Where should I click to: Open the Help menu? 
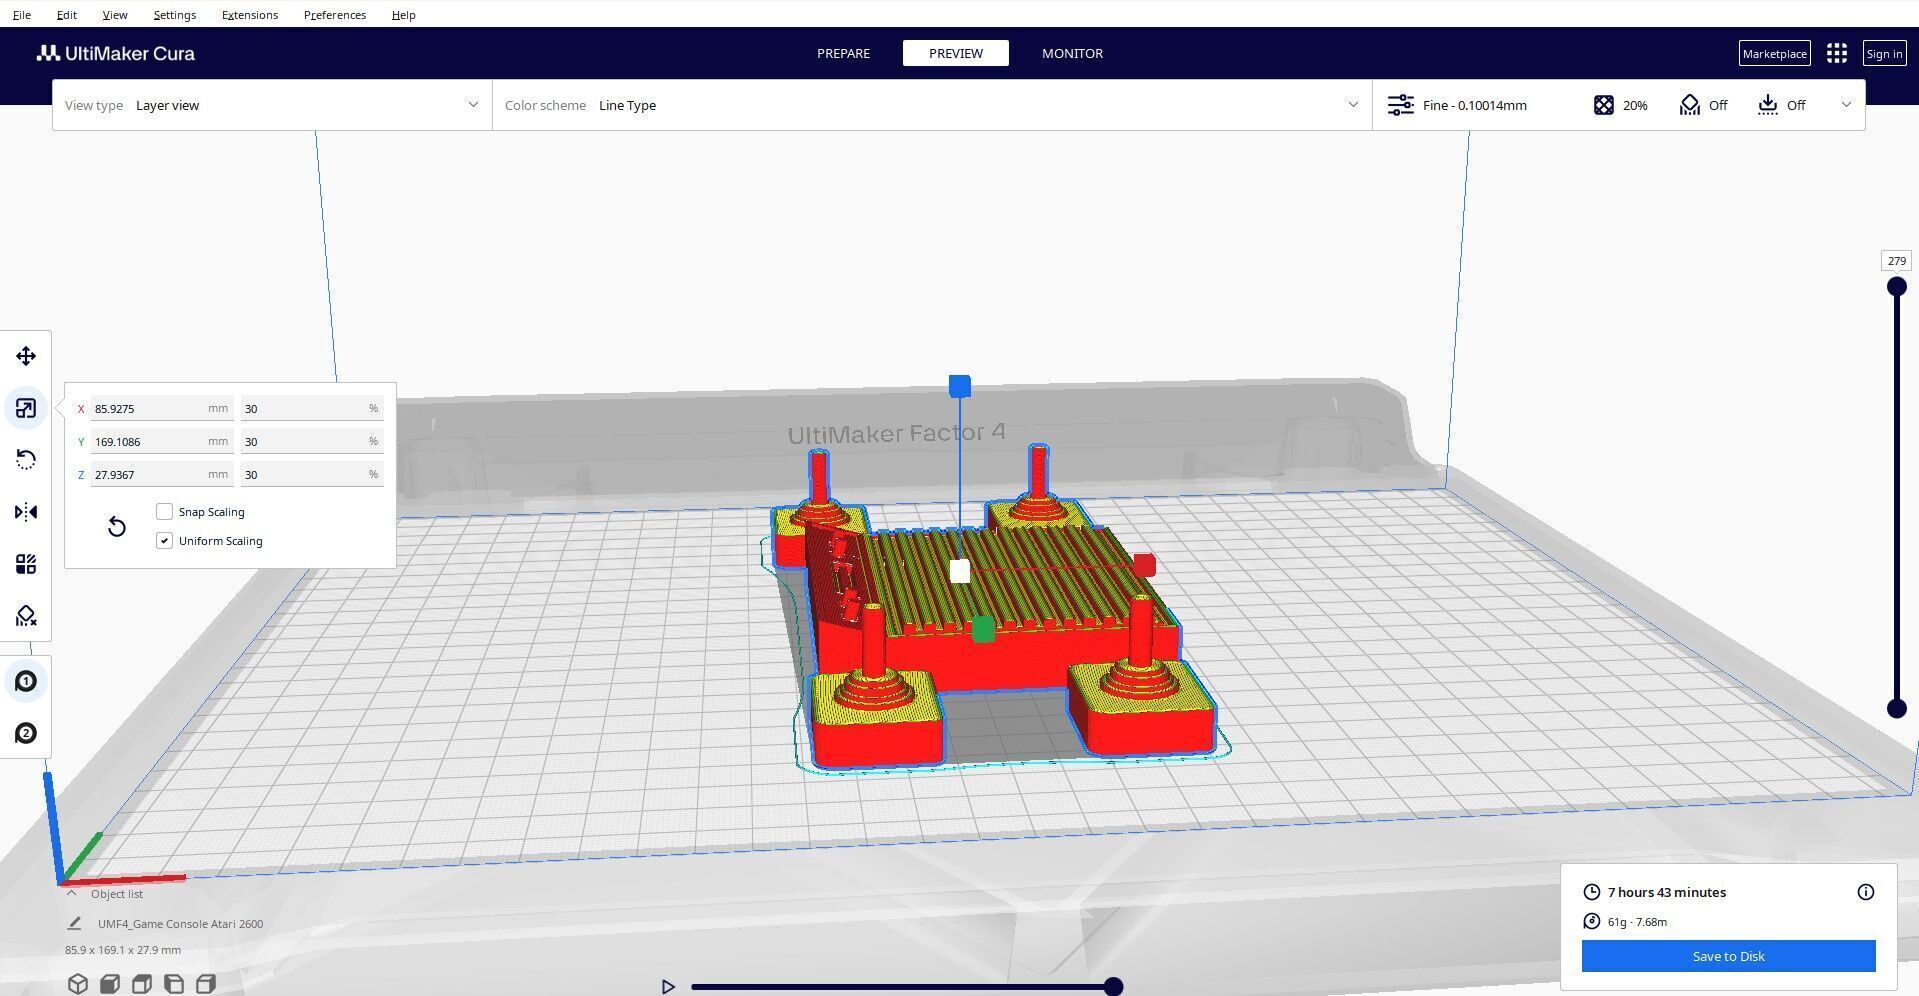tap(403, 15)
